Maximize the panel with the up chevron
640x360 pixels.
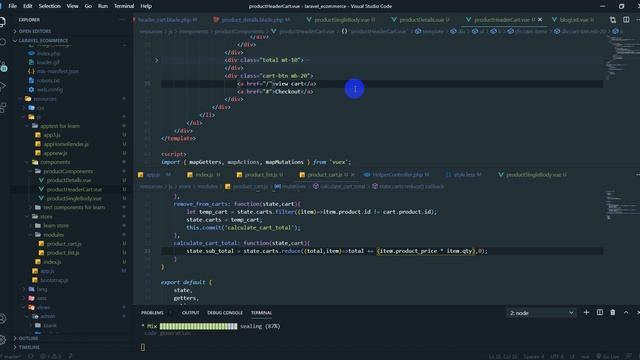[626, 313]
